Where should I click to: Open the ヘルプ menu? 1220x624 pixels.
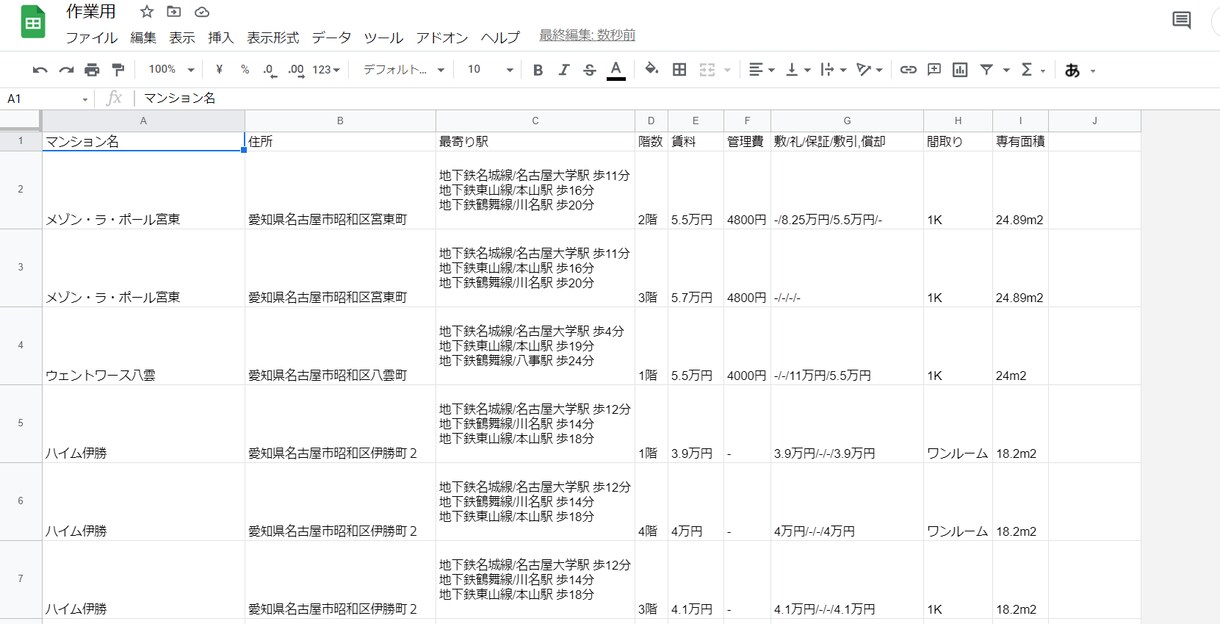click(500, 37)
